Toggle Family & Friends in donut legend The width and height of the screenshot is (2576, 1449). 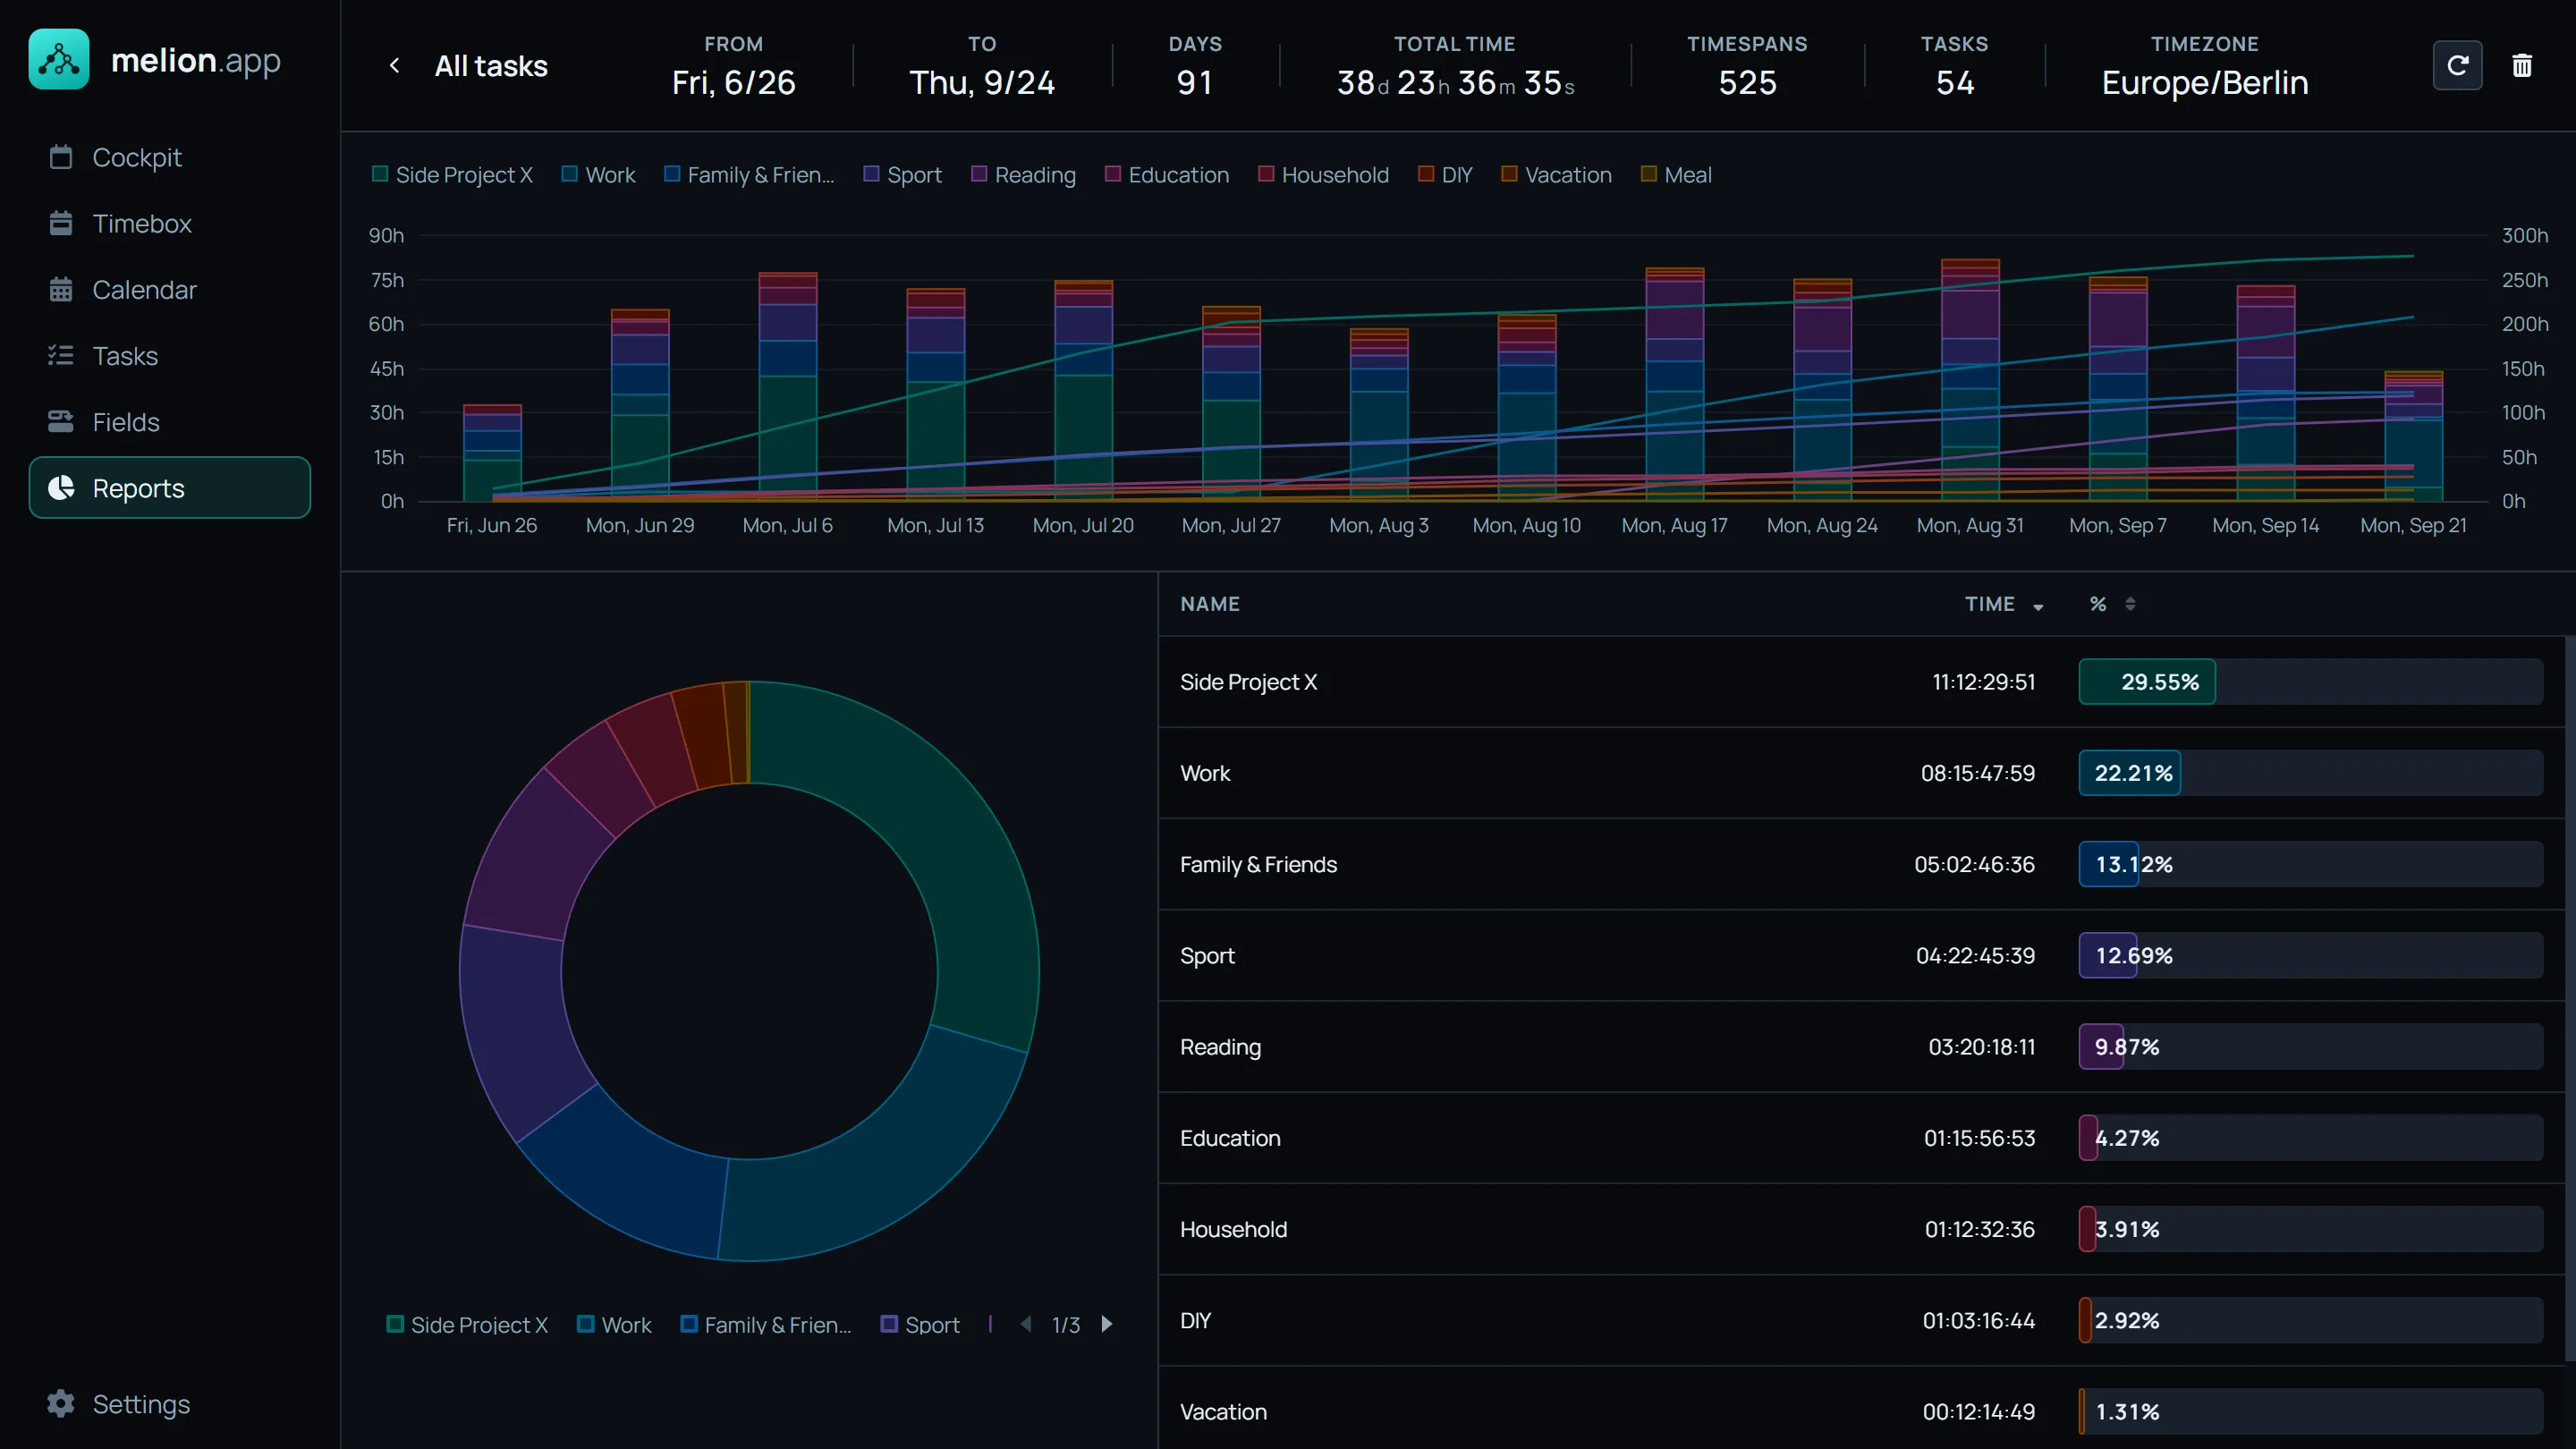766,1324
